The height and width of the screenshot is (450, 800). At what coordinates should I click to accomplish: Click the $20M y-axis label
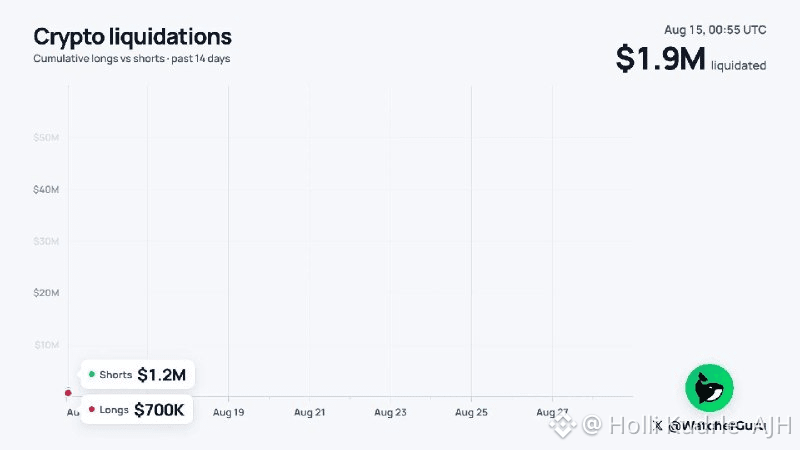46,293
